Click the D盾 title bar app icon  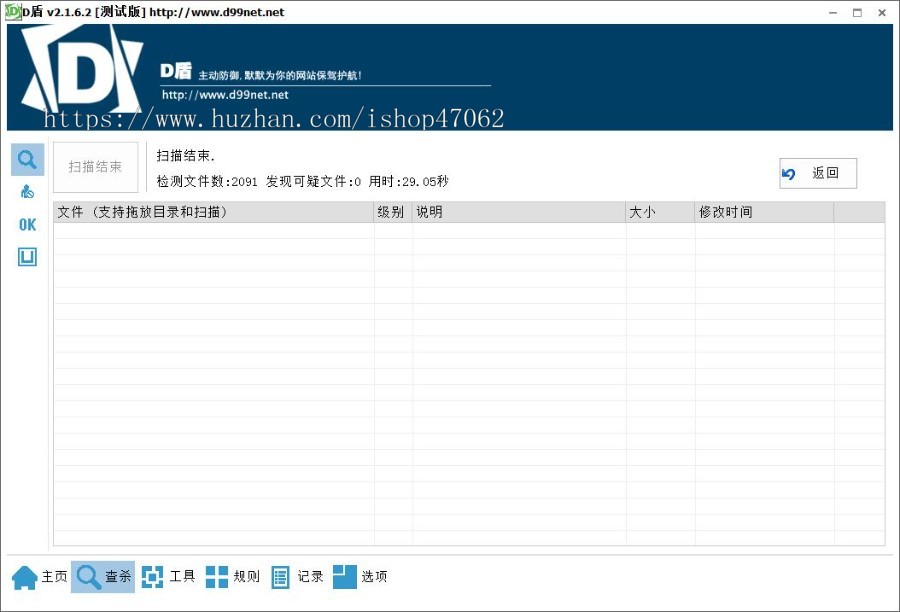click(x=13, y=11)
